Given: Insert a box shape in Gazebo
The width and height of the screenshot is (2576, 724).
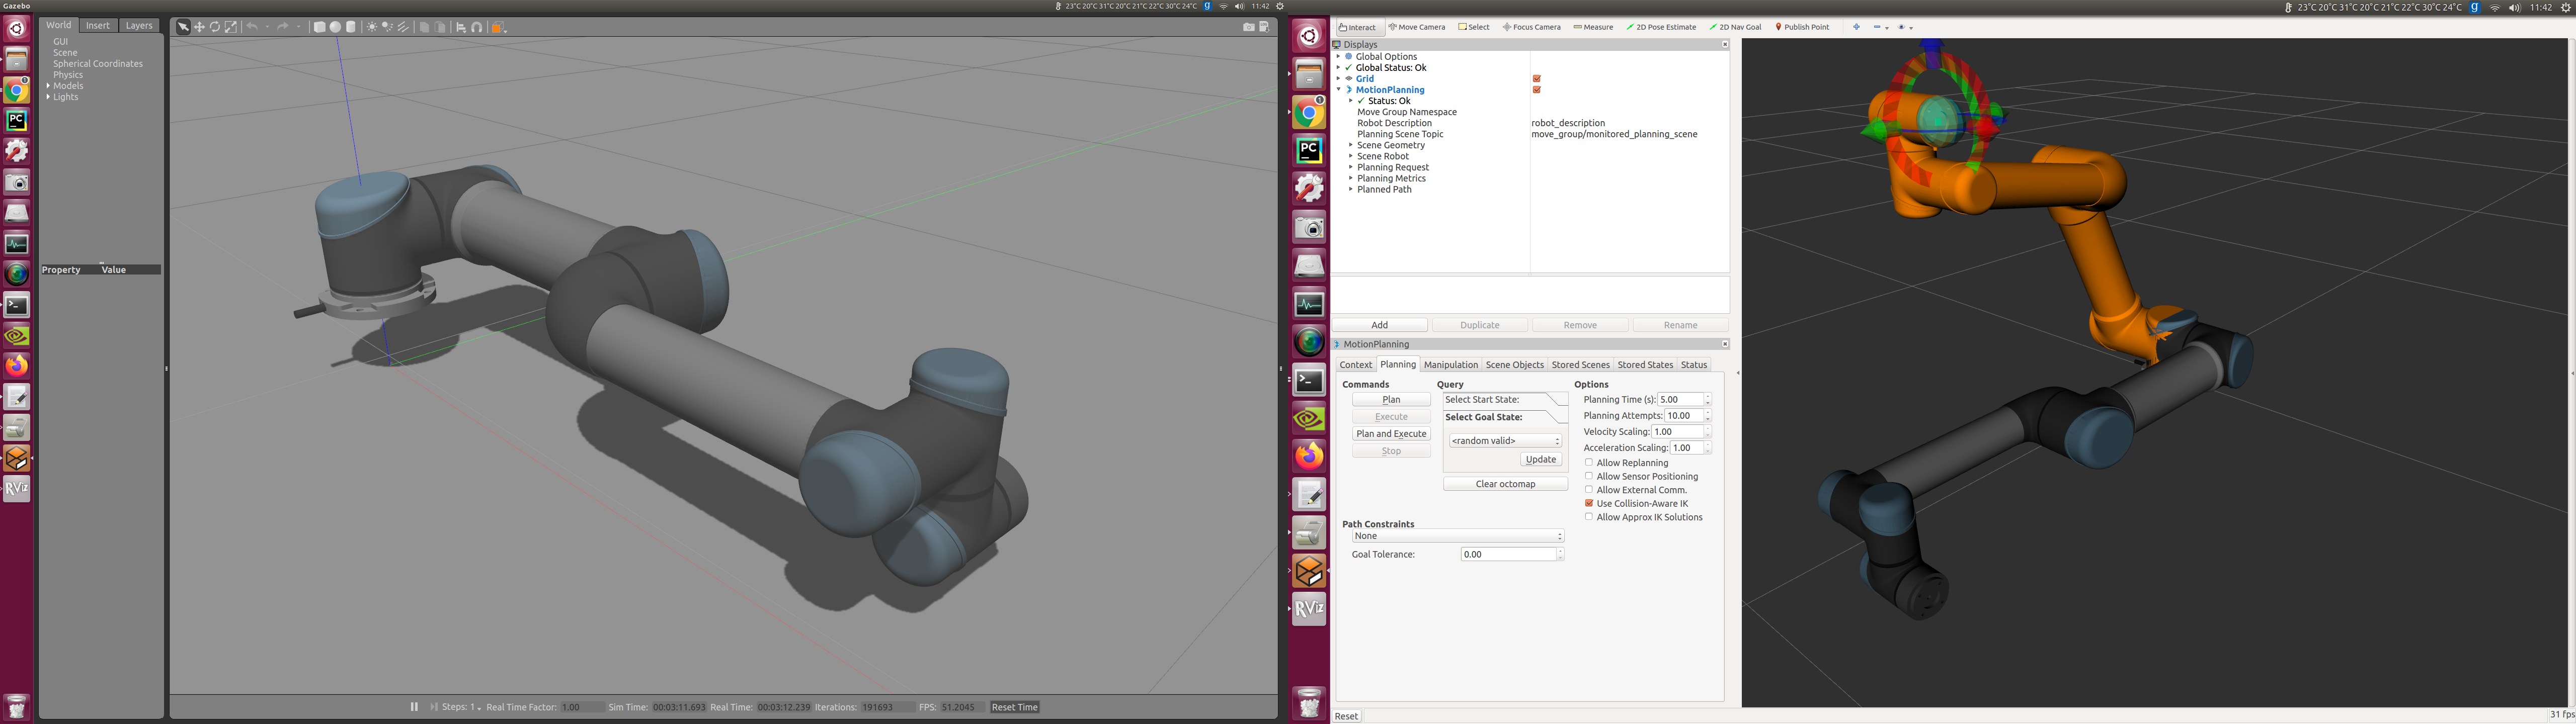Looking at the screenshot, I should [319, 27].
